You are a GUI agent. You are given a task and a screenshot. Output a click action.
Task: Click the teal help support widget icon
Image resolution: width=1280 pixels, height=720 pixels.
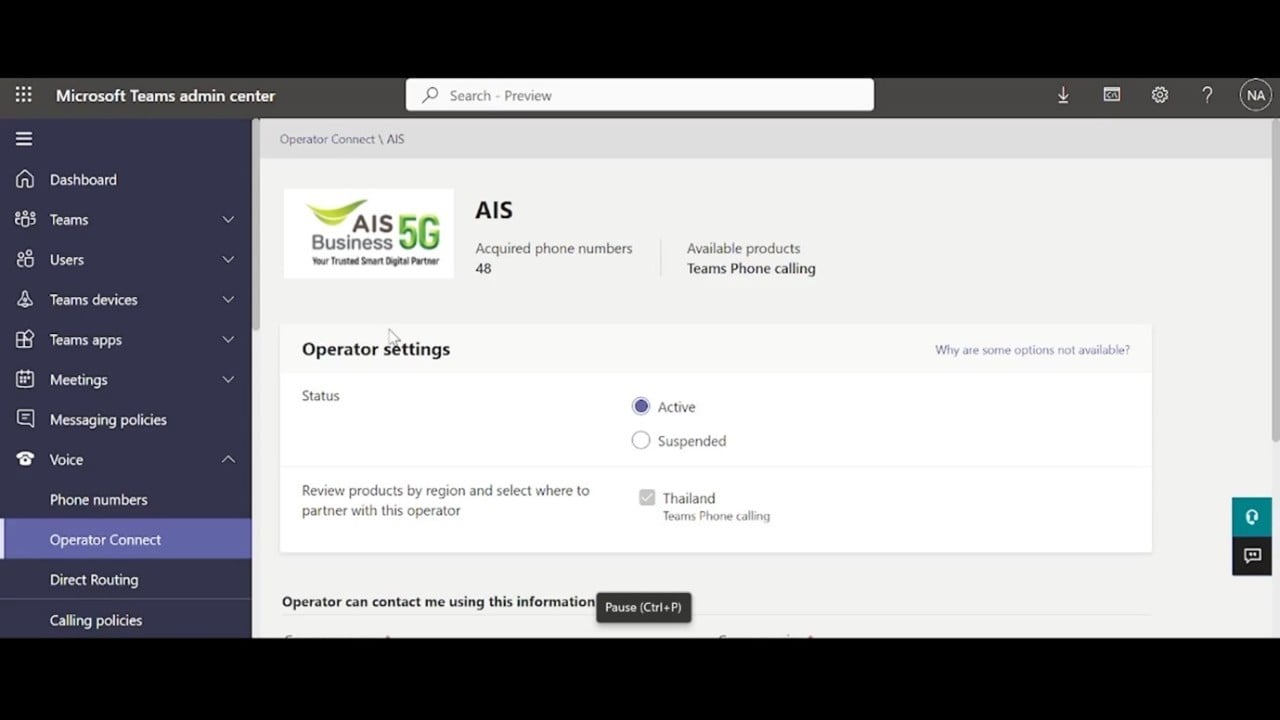coord(1251,517)
